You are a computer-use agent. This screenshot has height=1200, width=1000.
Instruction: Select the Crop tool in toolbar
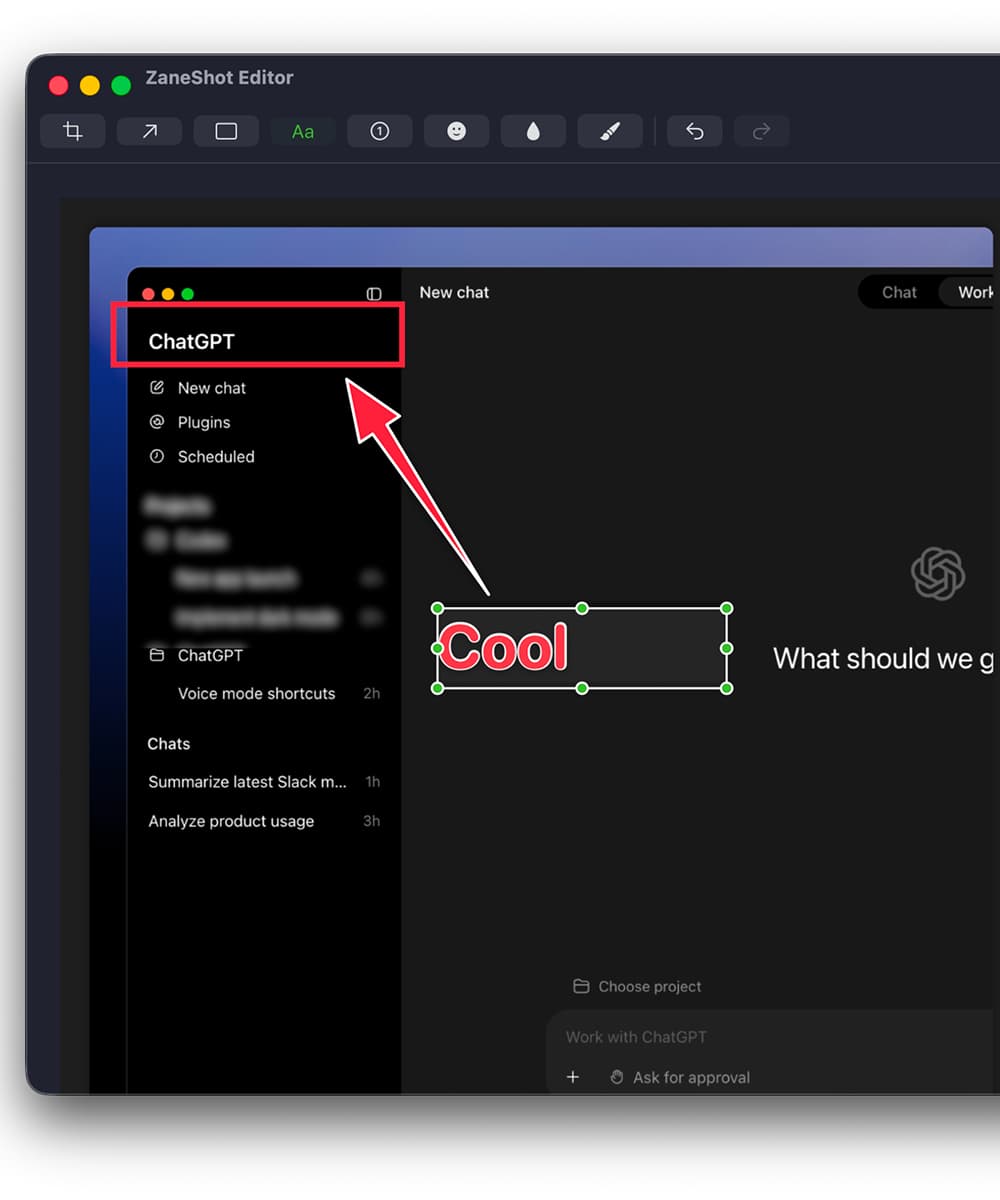click(x=72, y=131)
